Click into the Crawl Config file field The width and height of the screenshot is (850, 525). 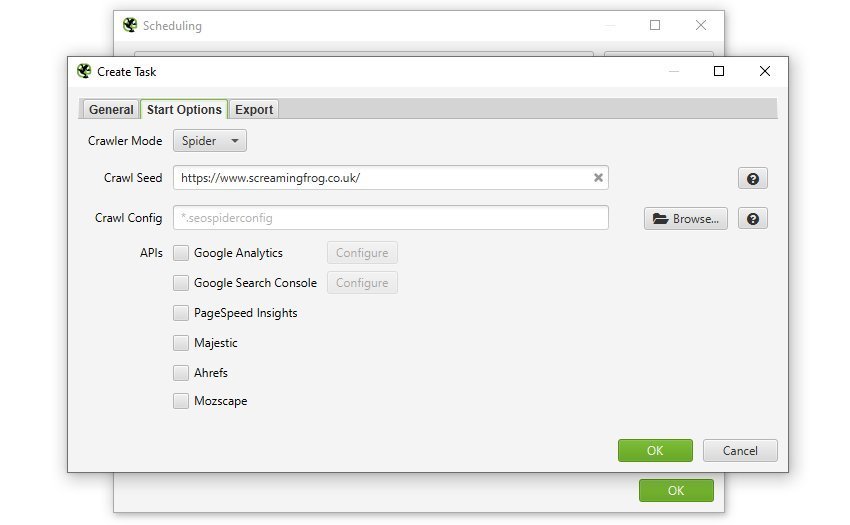390,218
